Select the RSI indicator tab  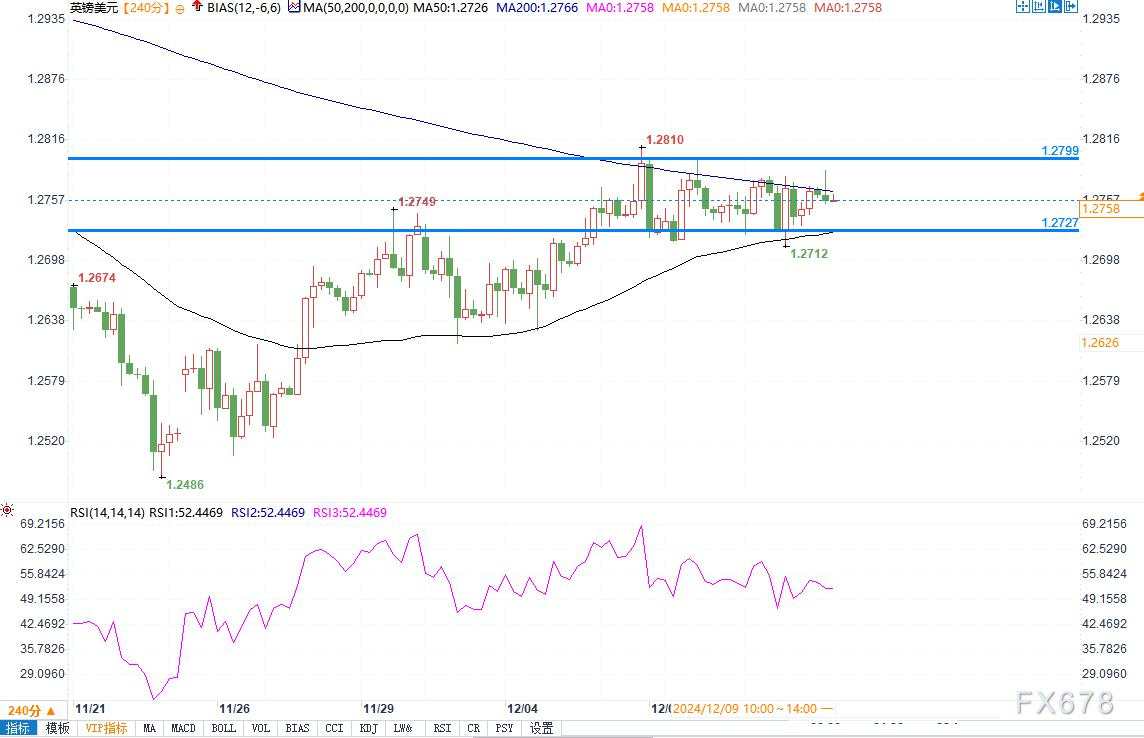tap(442, 728)
